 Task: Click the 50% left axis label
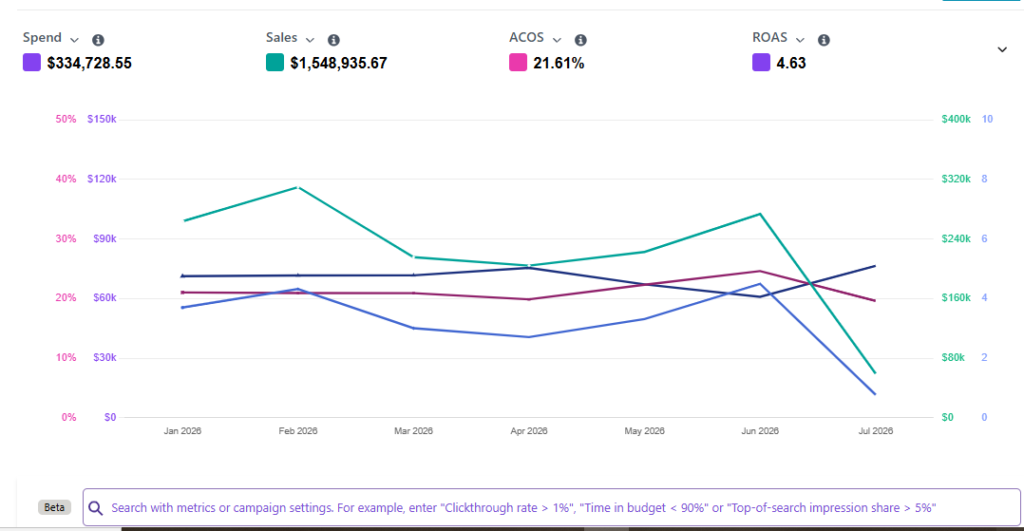[x=65, y=120]
